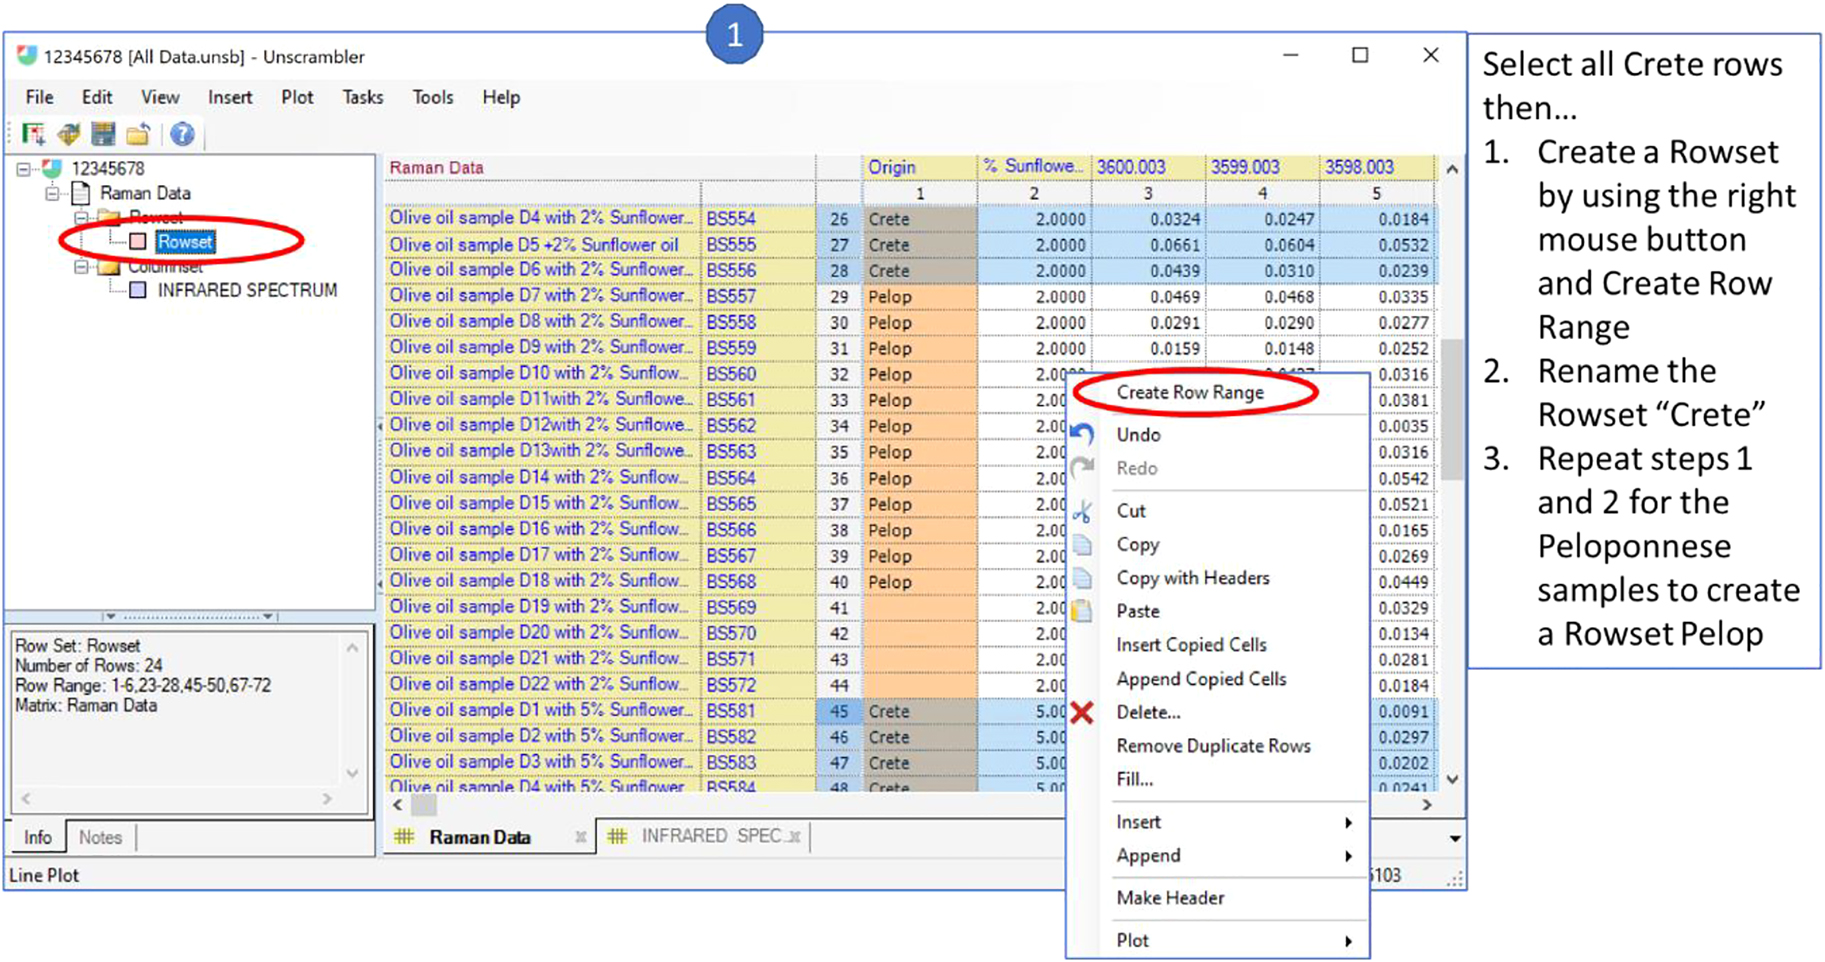The height and width of the screenshot is (962, 1825).
Task: Collapse the 12345678 project tree node
Action: click(x=24, y=169)
